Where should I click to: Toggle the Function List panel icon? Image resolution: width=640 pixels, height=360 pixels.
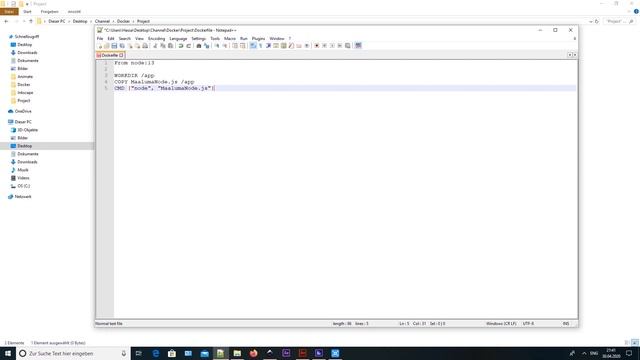click(291, 46)
